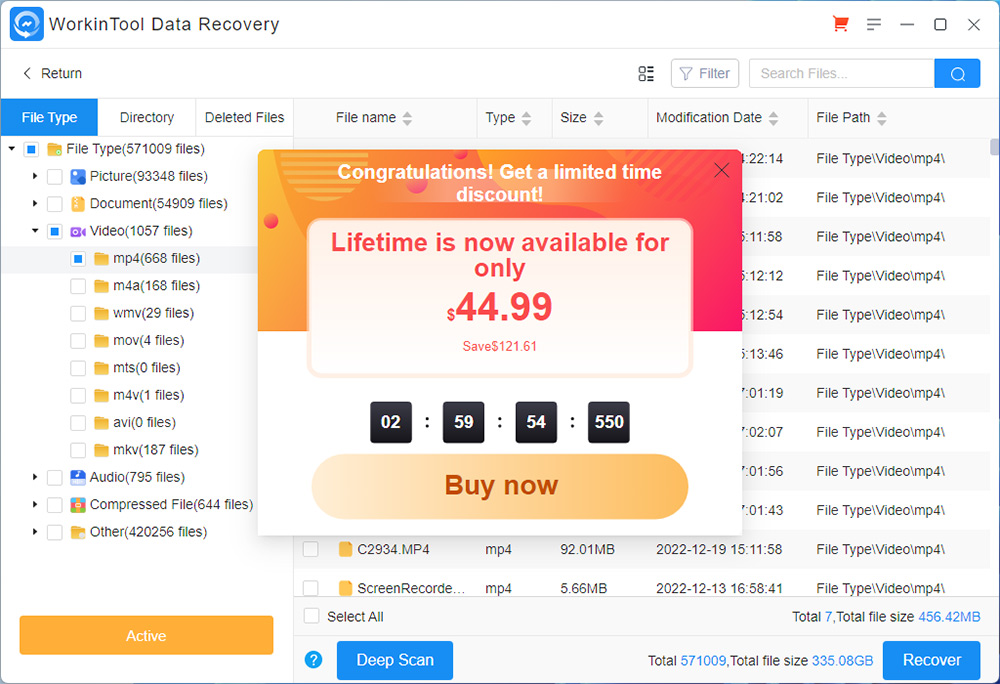Click the WorkinTool app logo
The width and height of the screenshot is (1000, 684).
coord(27,24)
